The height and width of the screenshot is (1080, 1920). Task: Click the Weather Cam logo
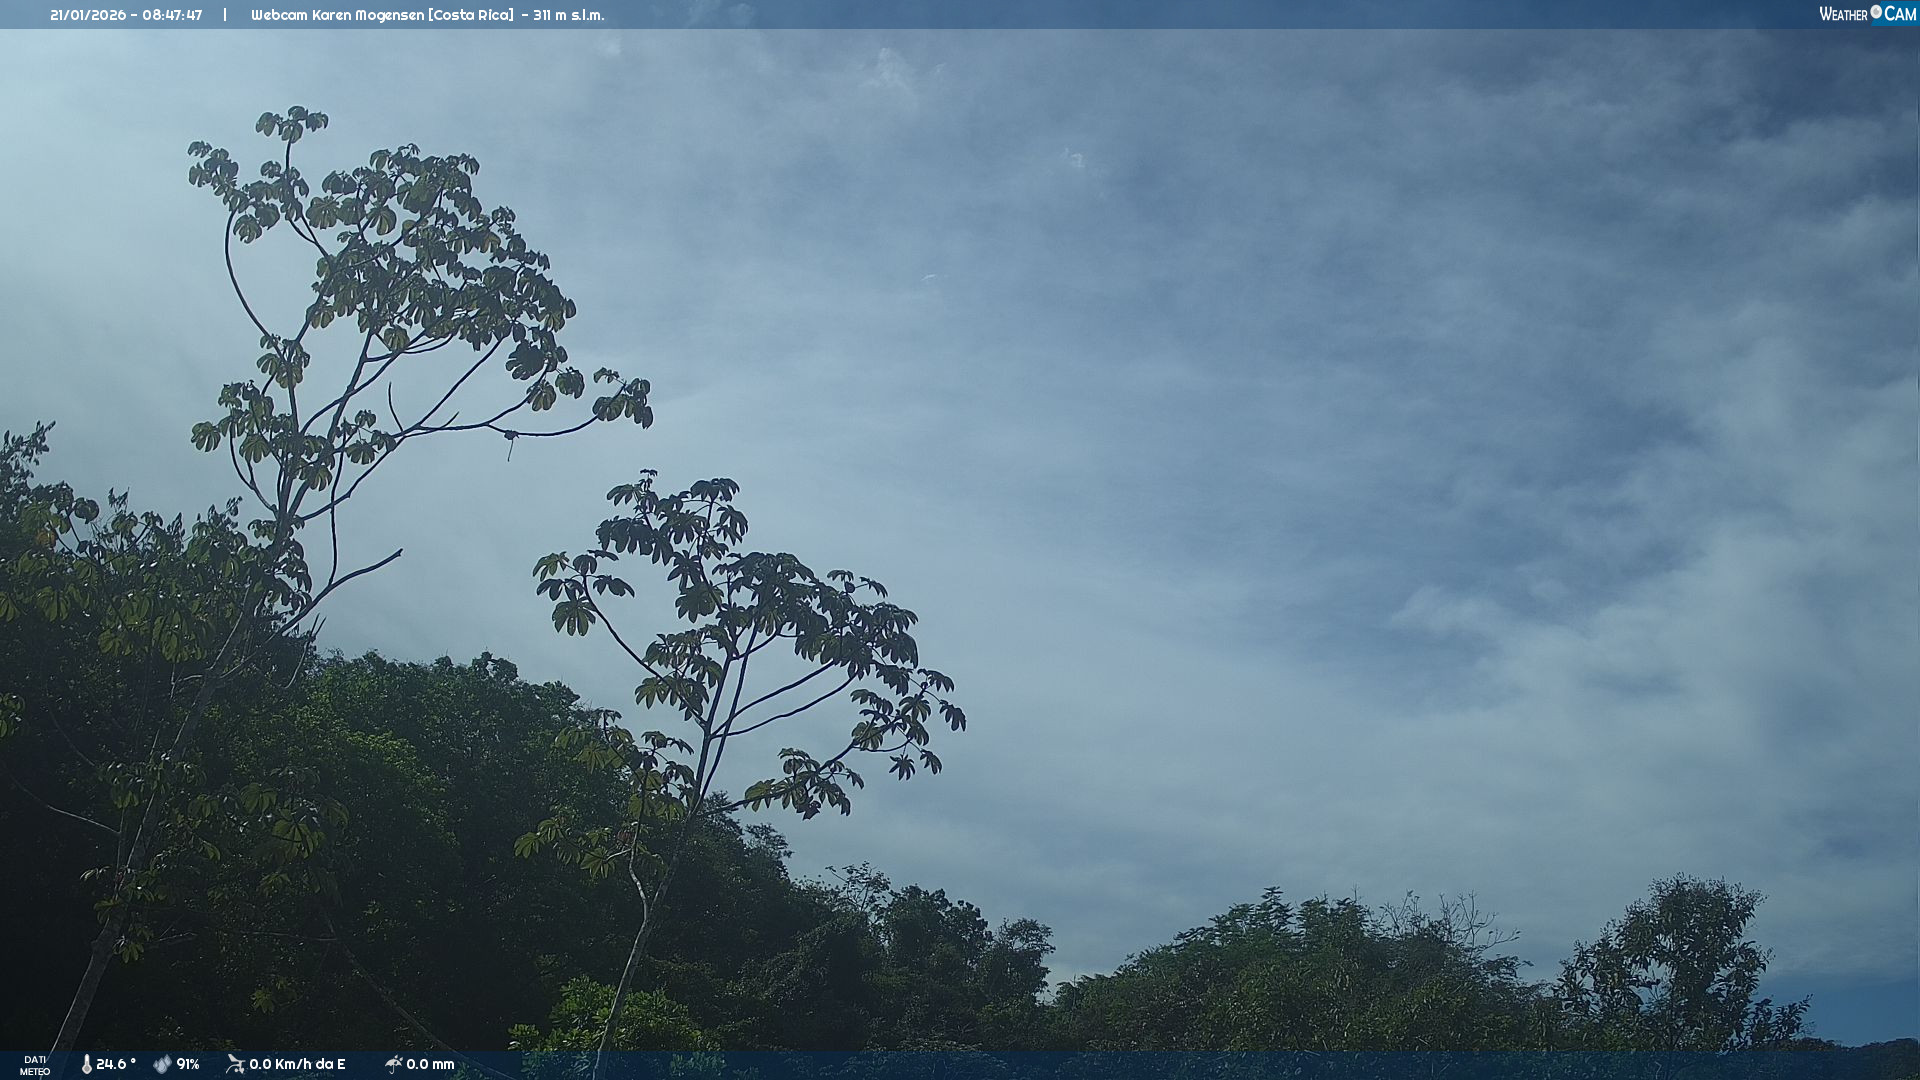(1867, 14)
